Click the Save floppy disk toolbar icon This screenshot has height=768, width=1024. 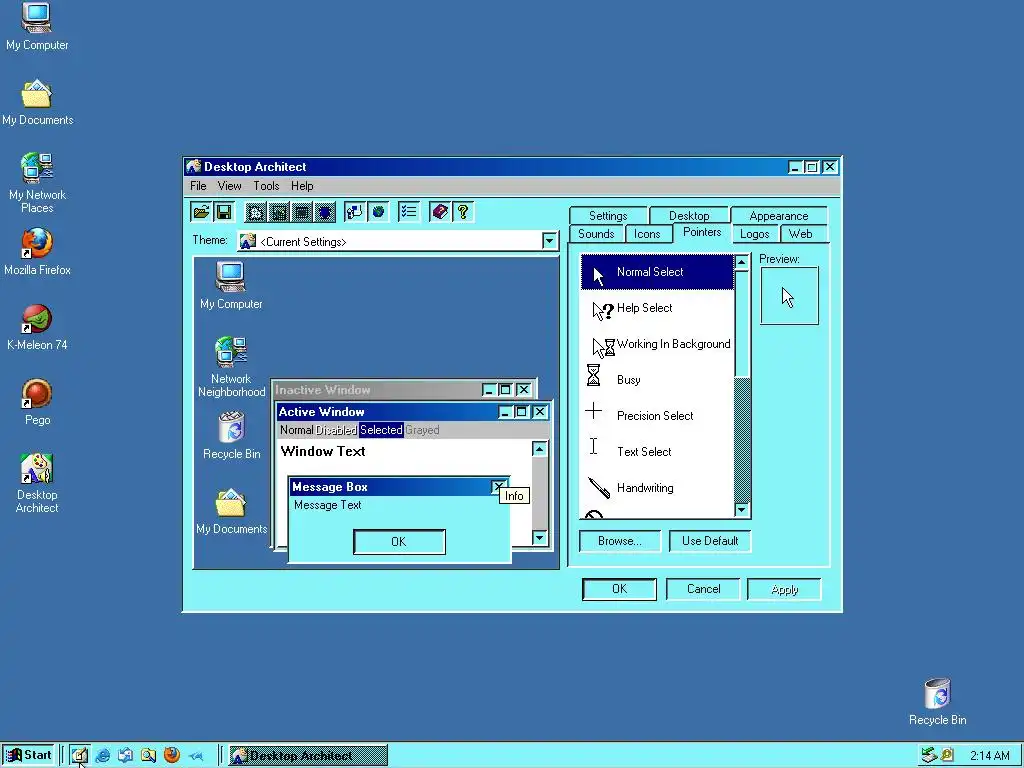[x=224, y=212]
